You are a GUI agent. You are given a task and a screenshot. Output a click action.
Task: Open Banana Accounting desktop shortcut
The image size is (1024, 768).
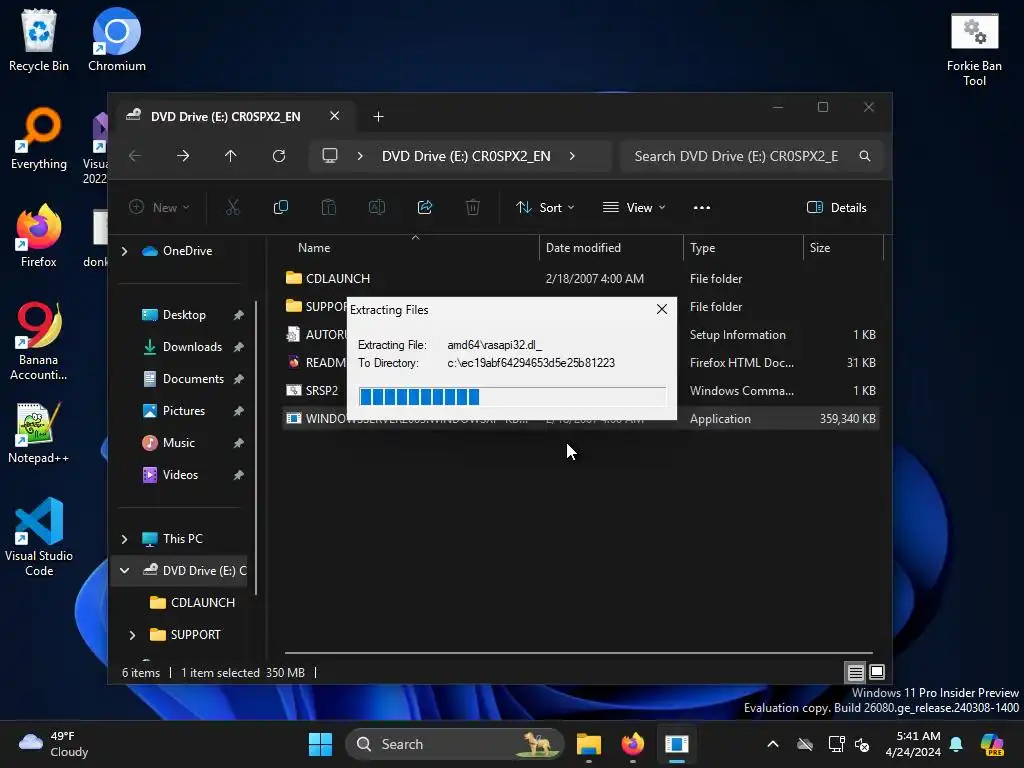click(x=39, y=341)
